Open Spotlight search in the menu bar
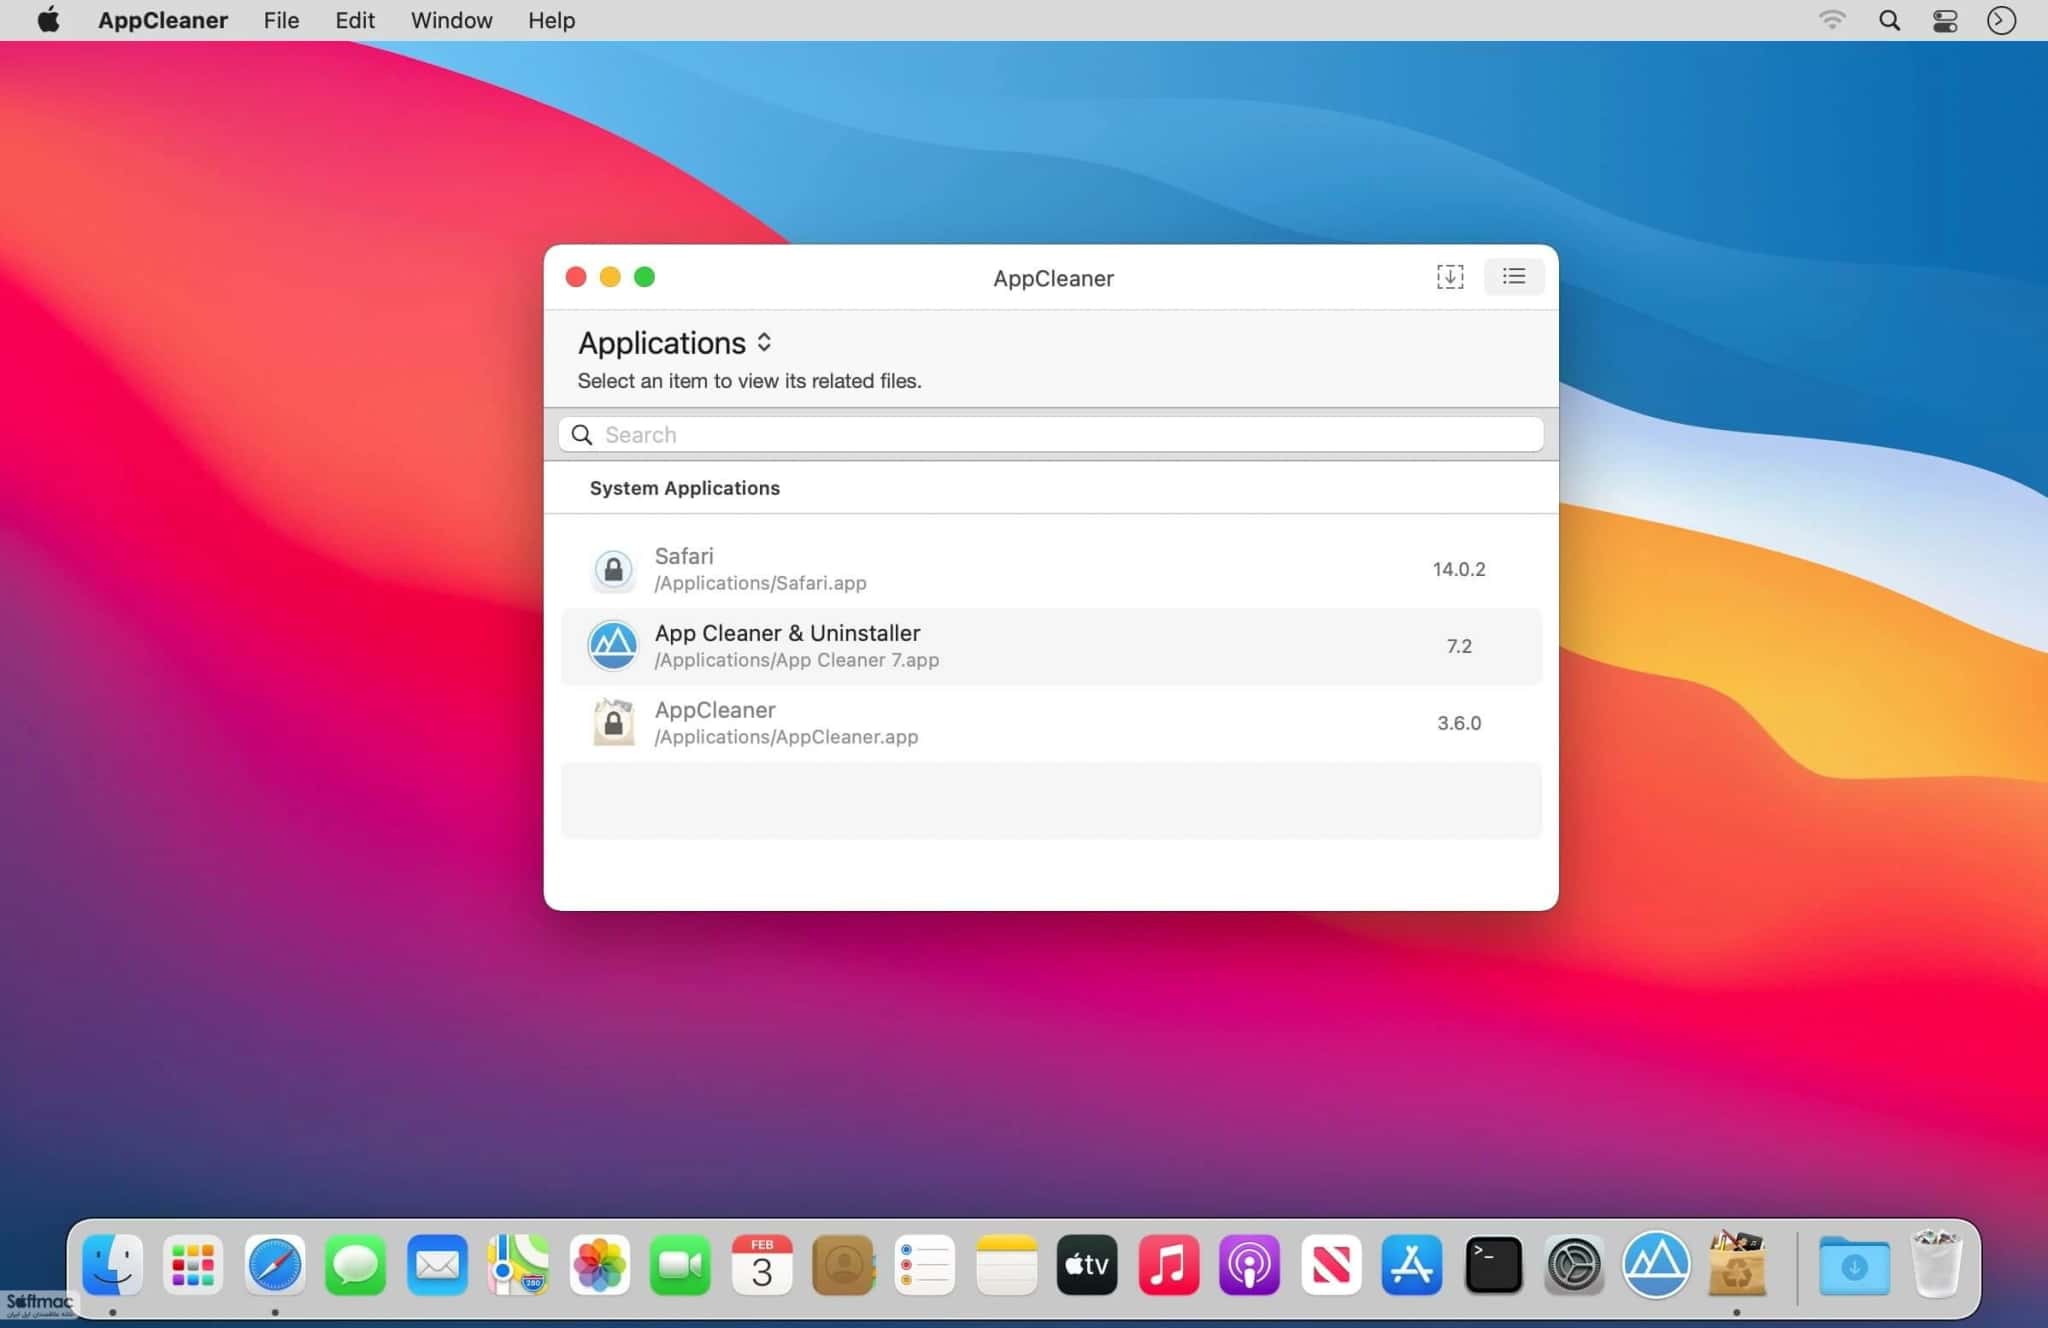This screenshot has height=1328, width=2048. point(1889,20)
